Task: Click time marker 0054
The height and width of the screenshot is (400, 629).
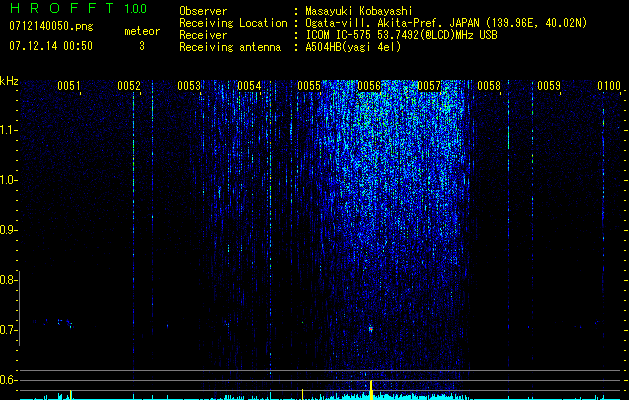Action: [249, 86]
